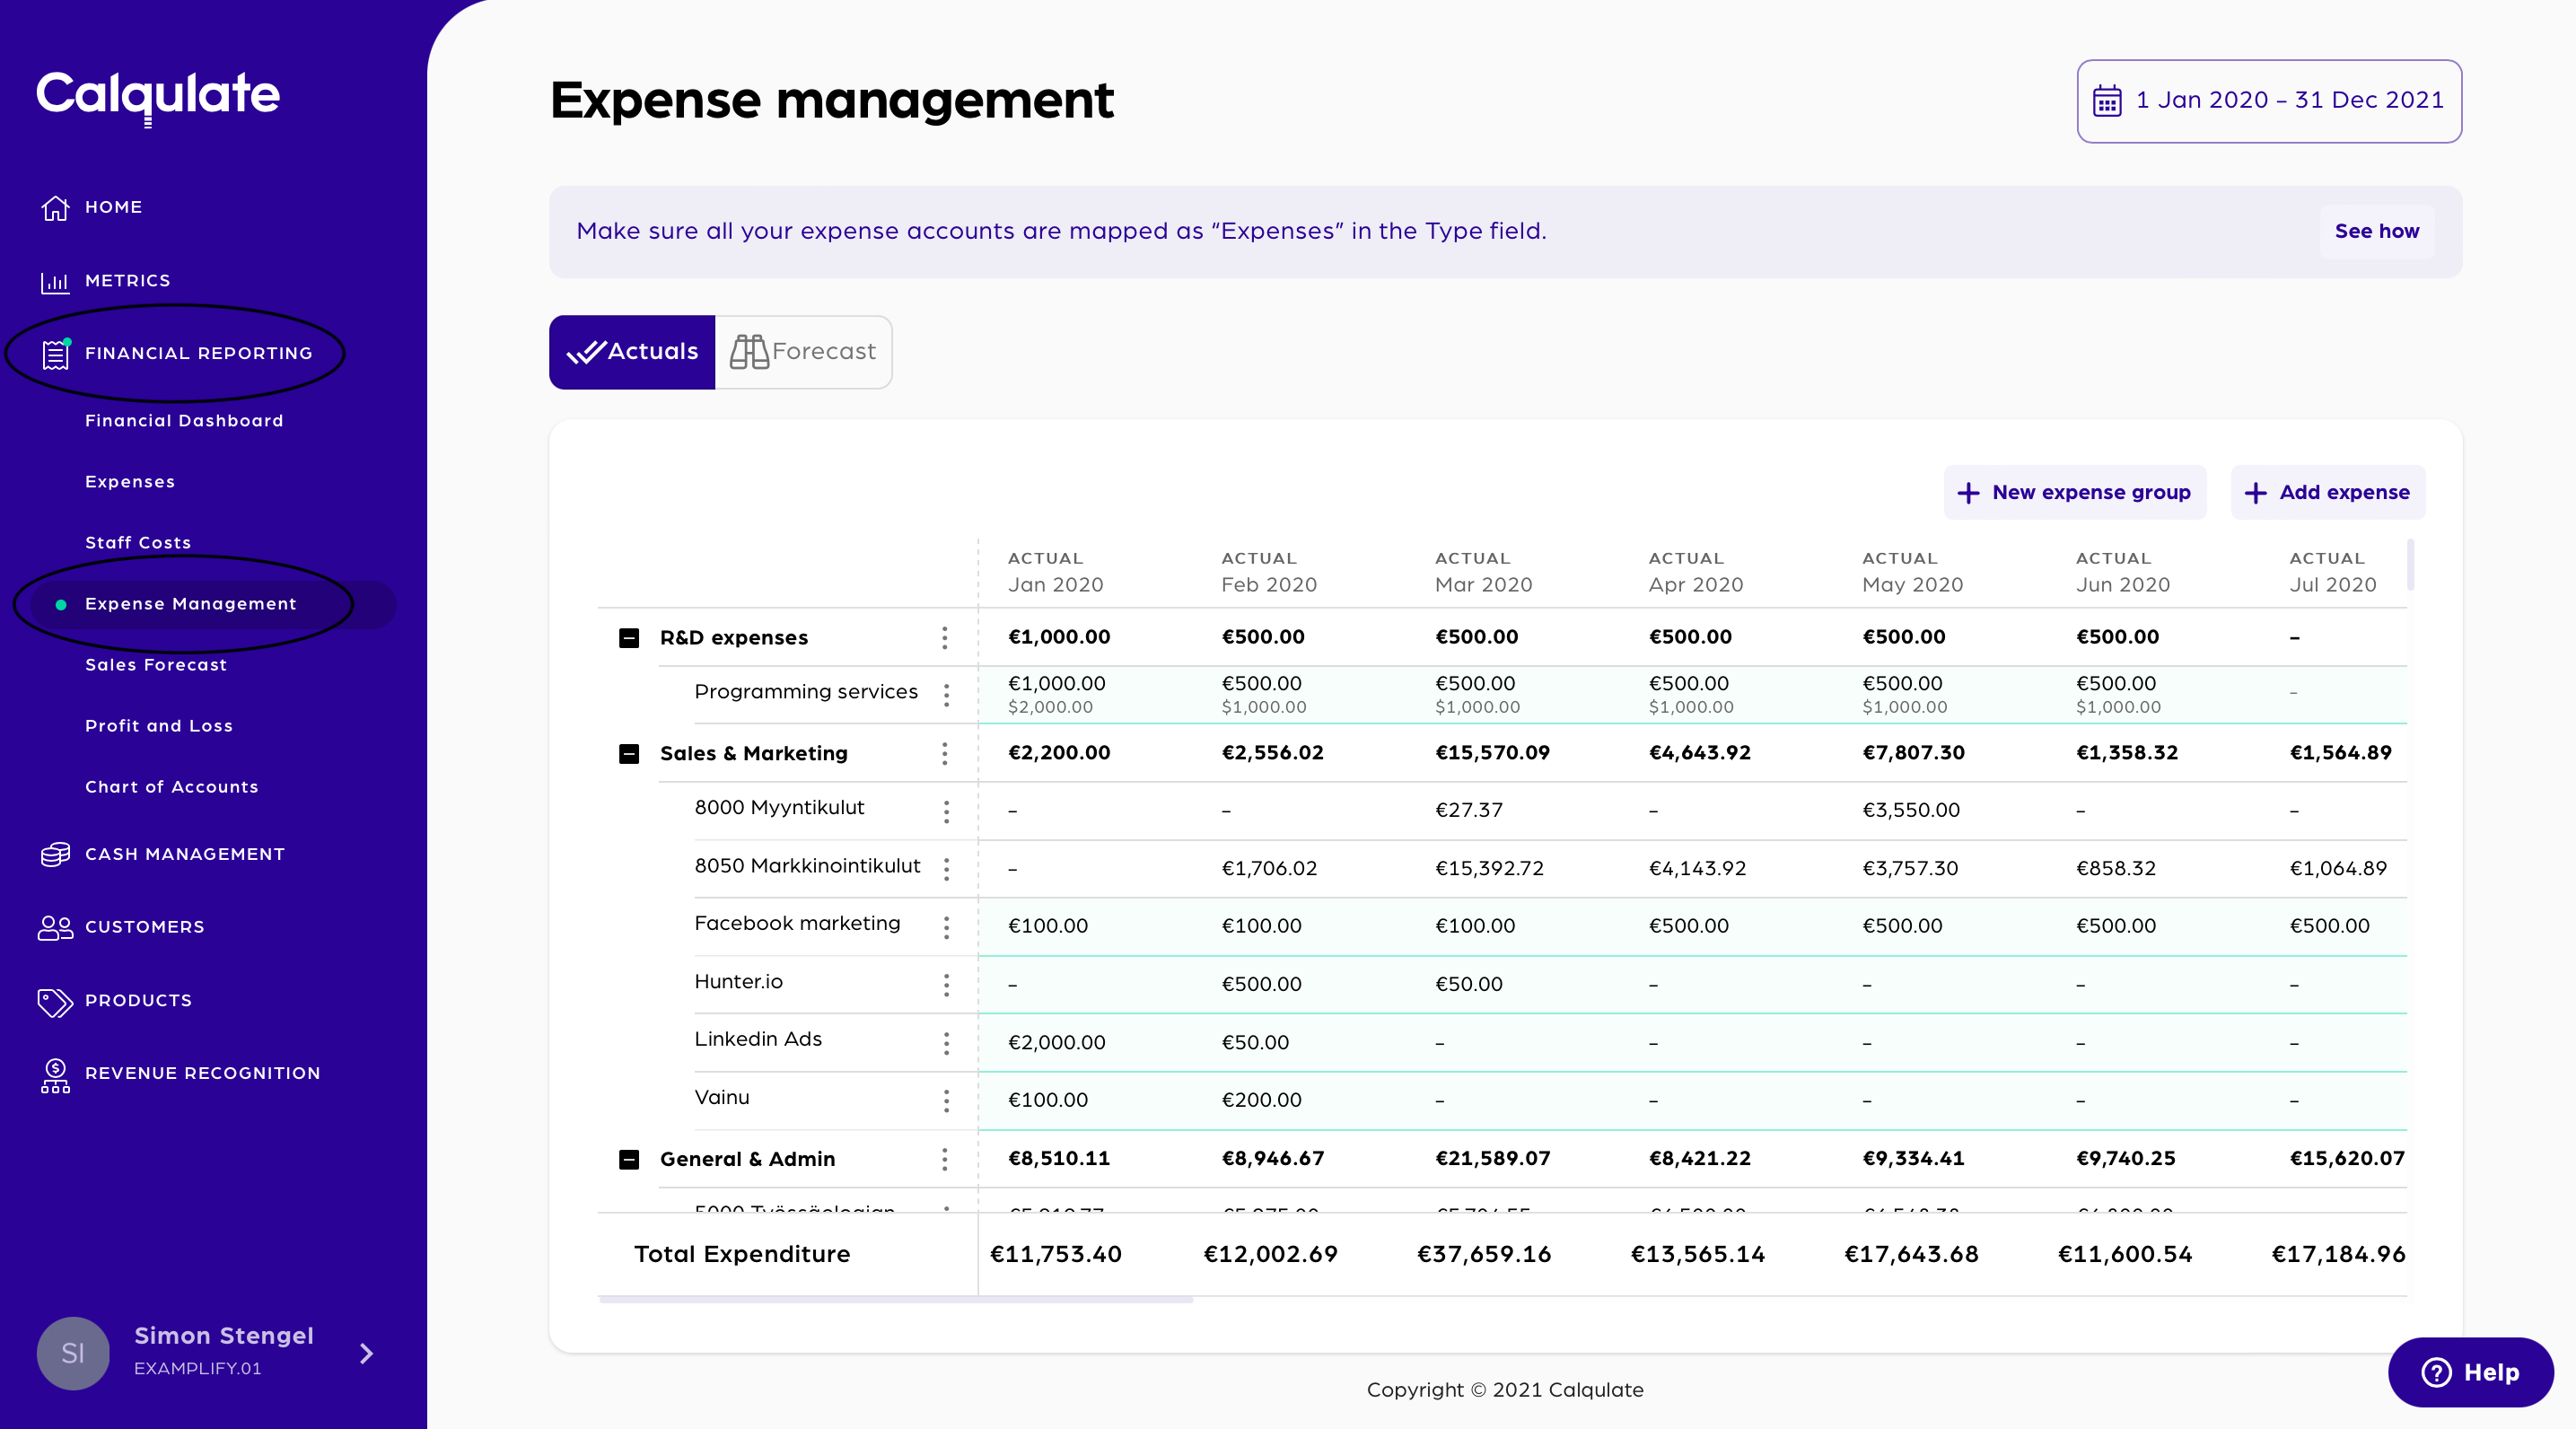
Task: Open Profit and Loss submenu item
Action: pyautogui.click(x=159, y=726)
